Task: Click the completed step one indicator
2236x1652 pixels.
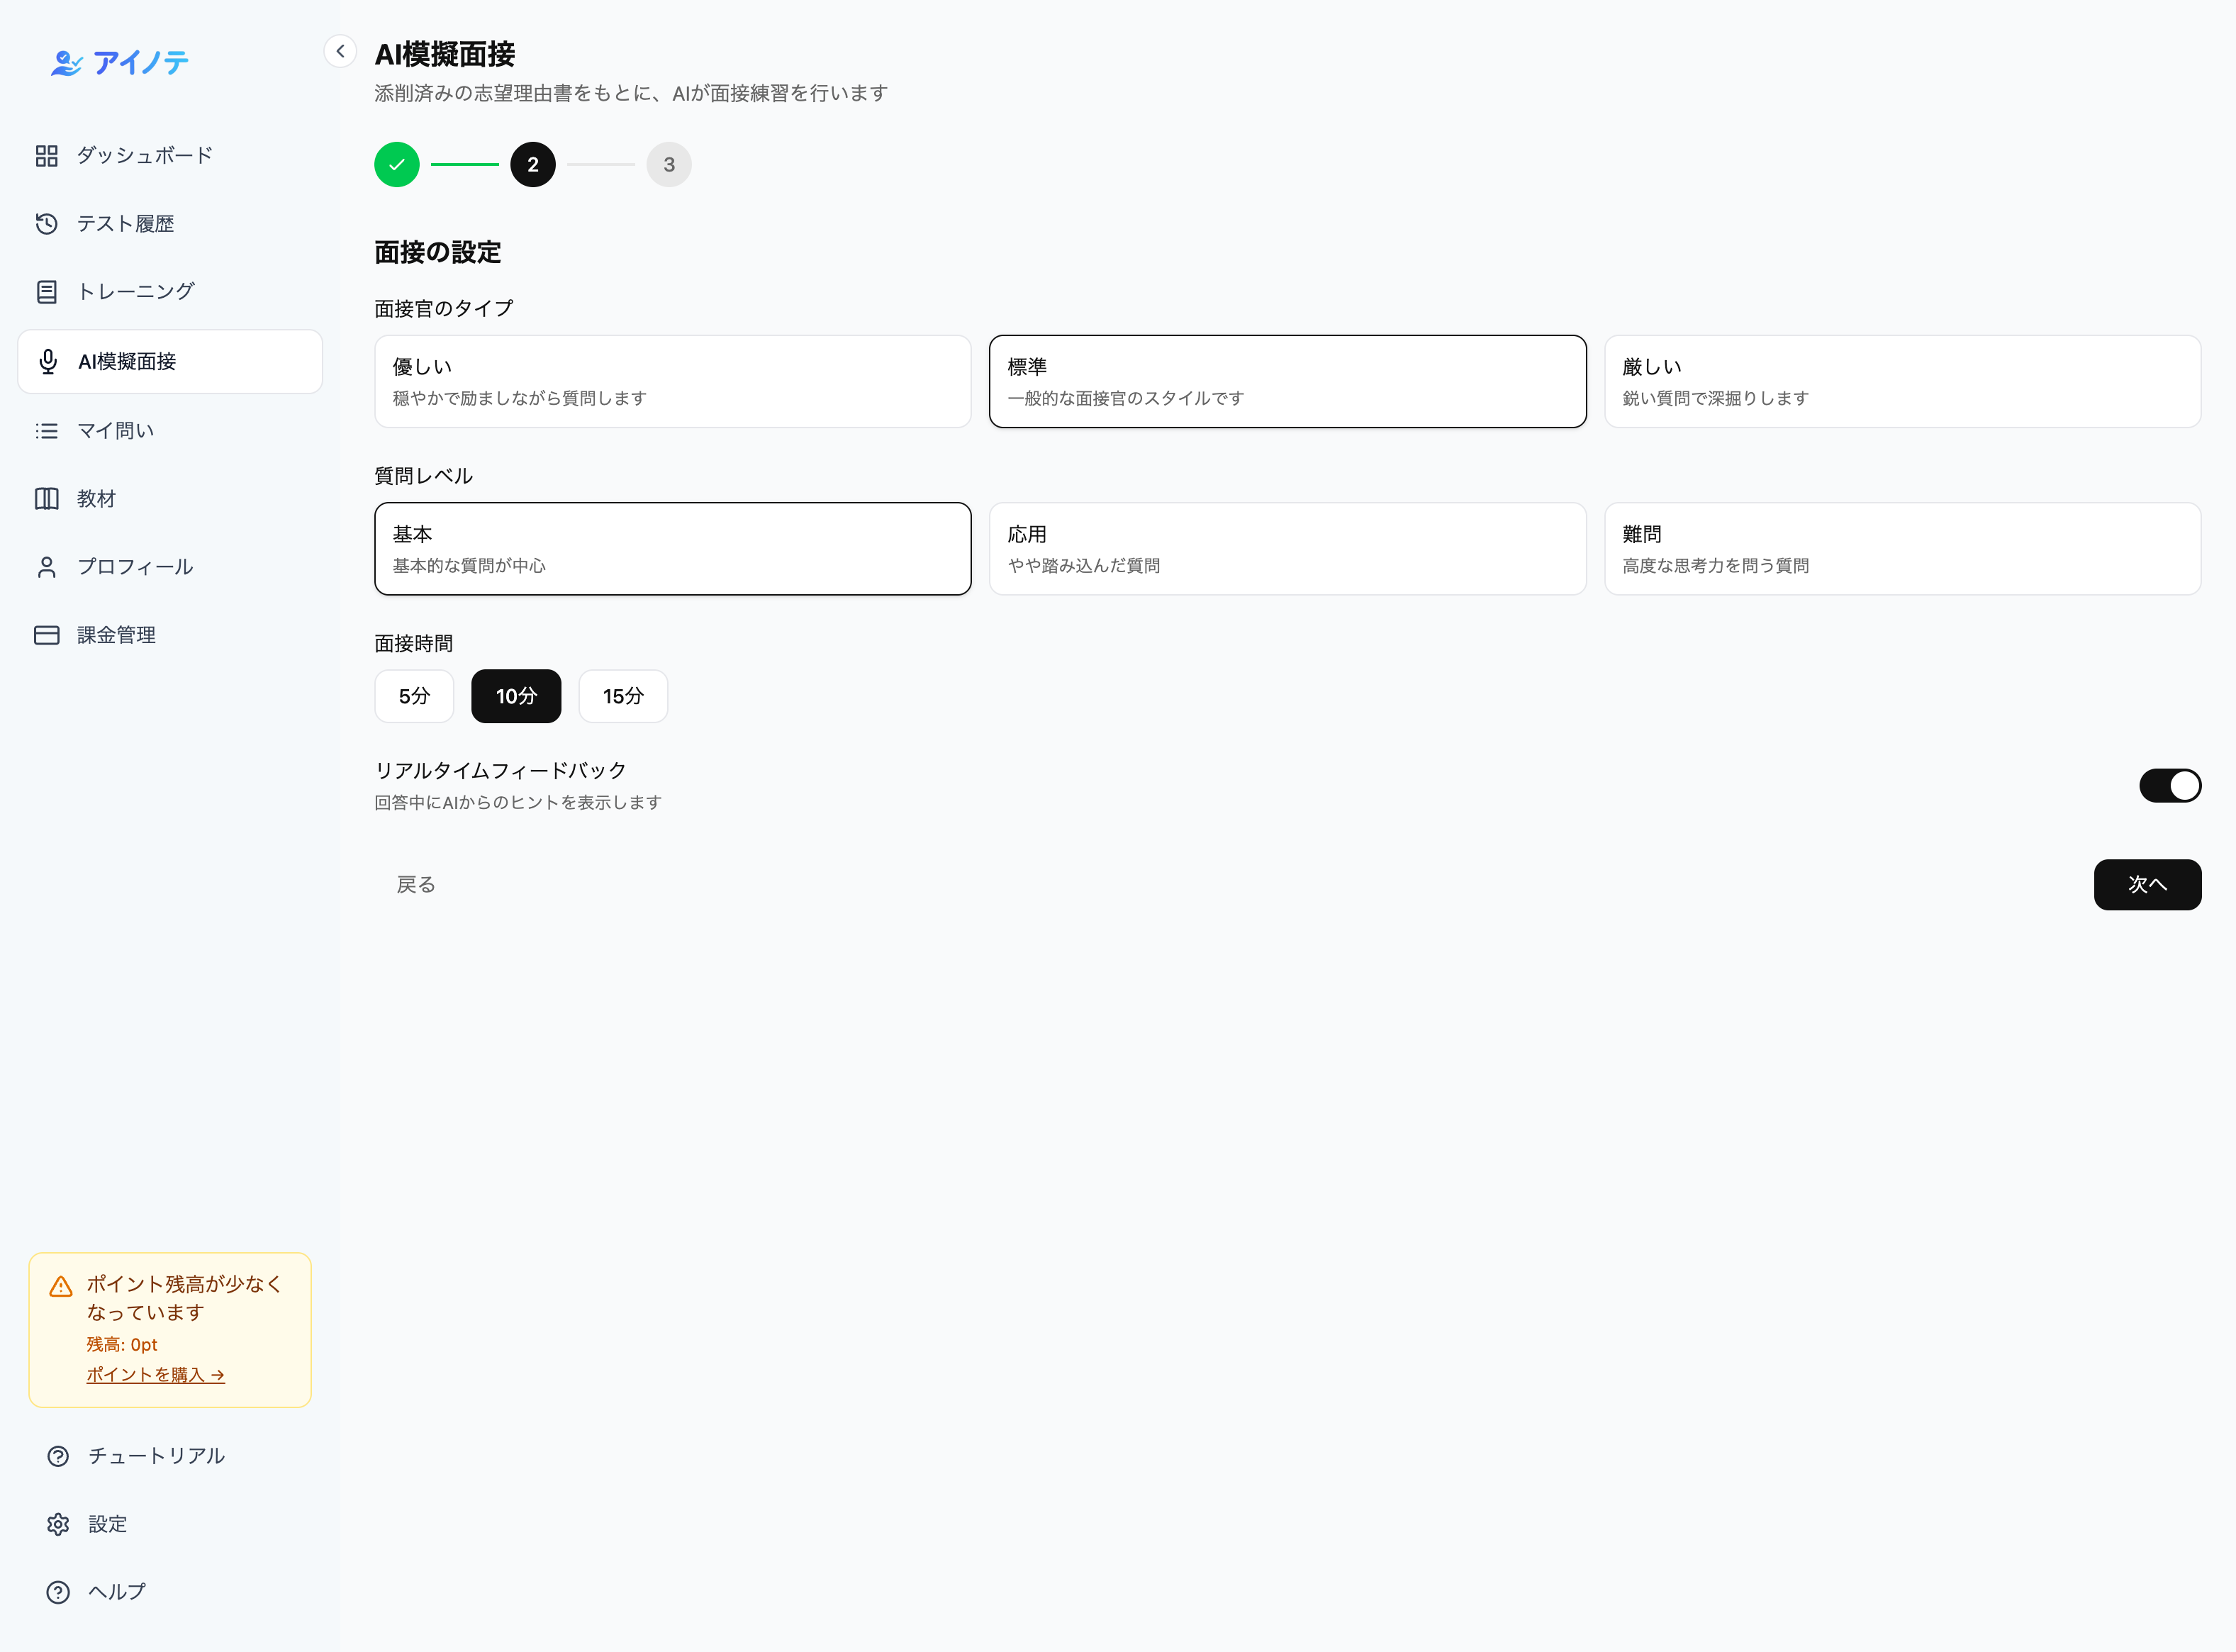Action: click(x=396, y=165)
